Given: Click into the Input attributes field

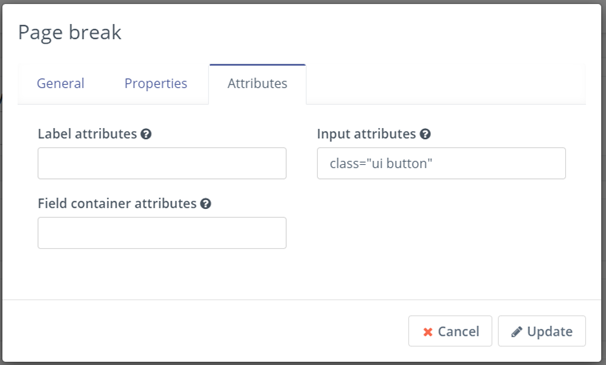Looking at the screenshot, I should (441, 163).
